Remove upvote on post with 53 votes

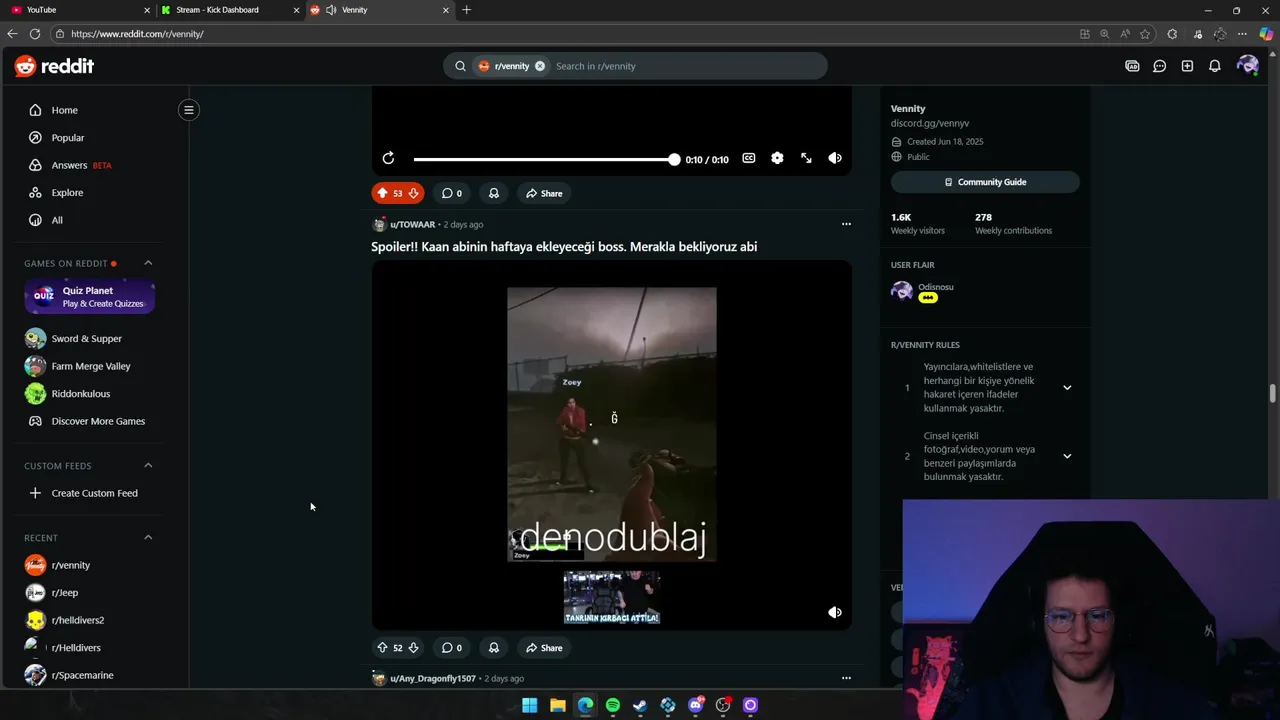tap(382, 193)
